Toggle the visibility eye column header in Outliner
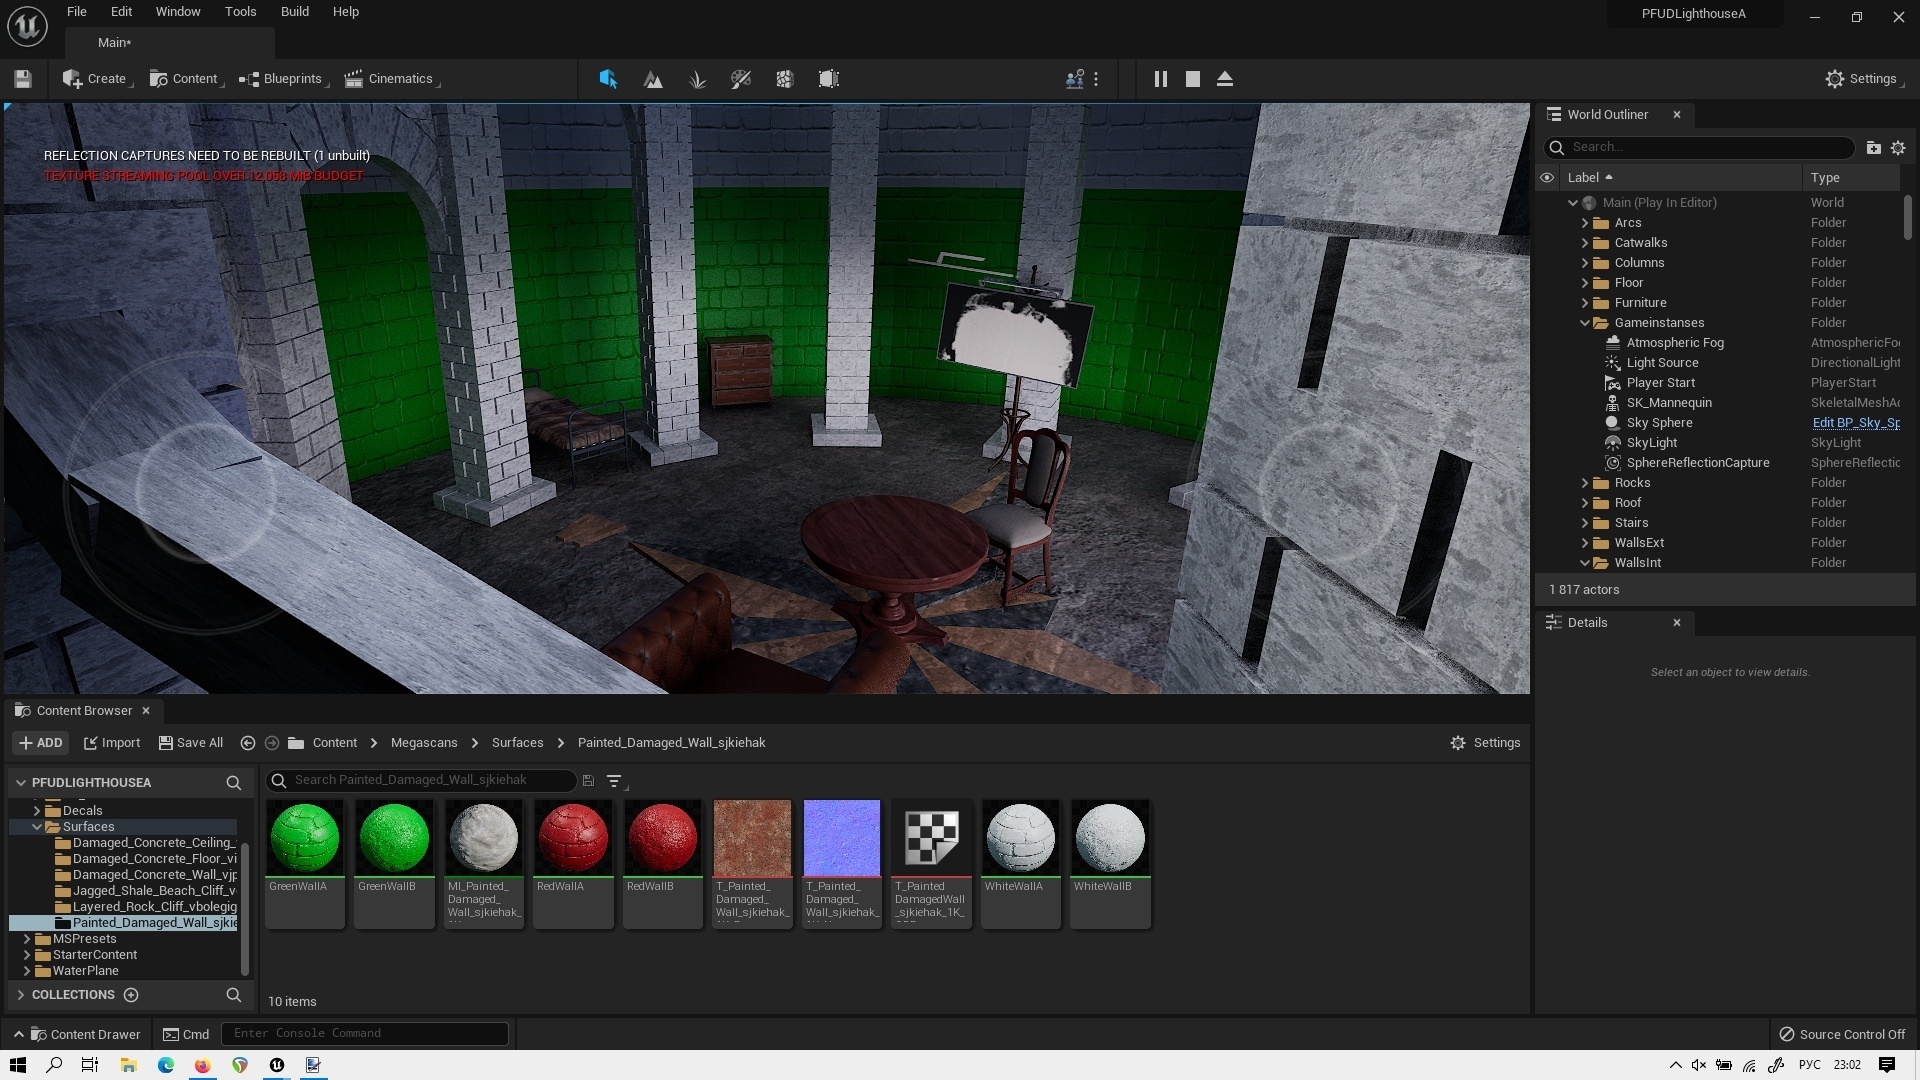 click(x=1546, y=177)
